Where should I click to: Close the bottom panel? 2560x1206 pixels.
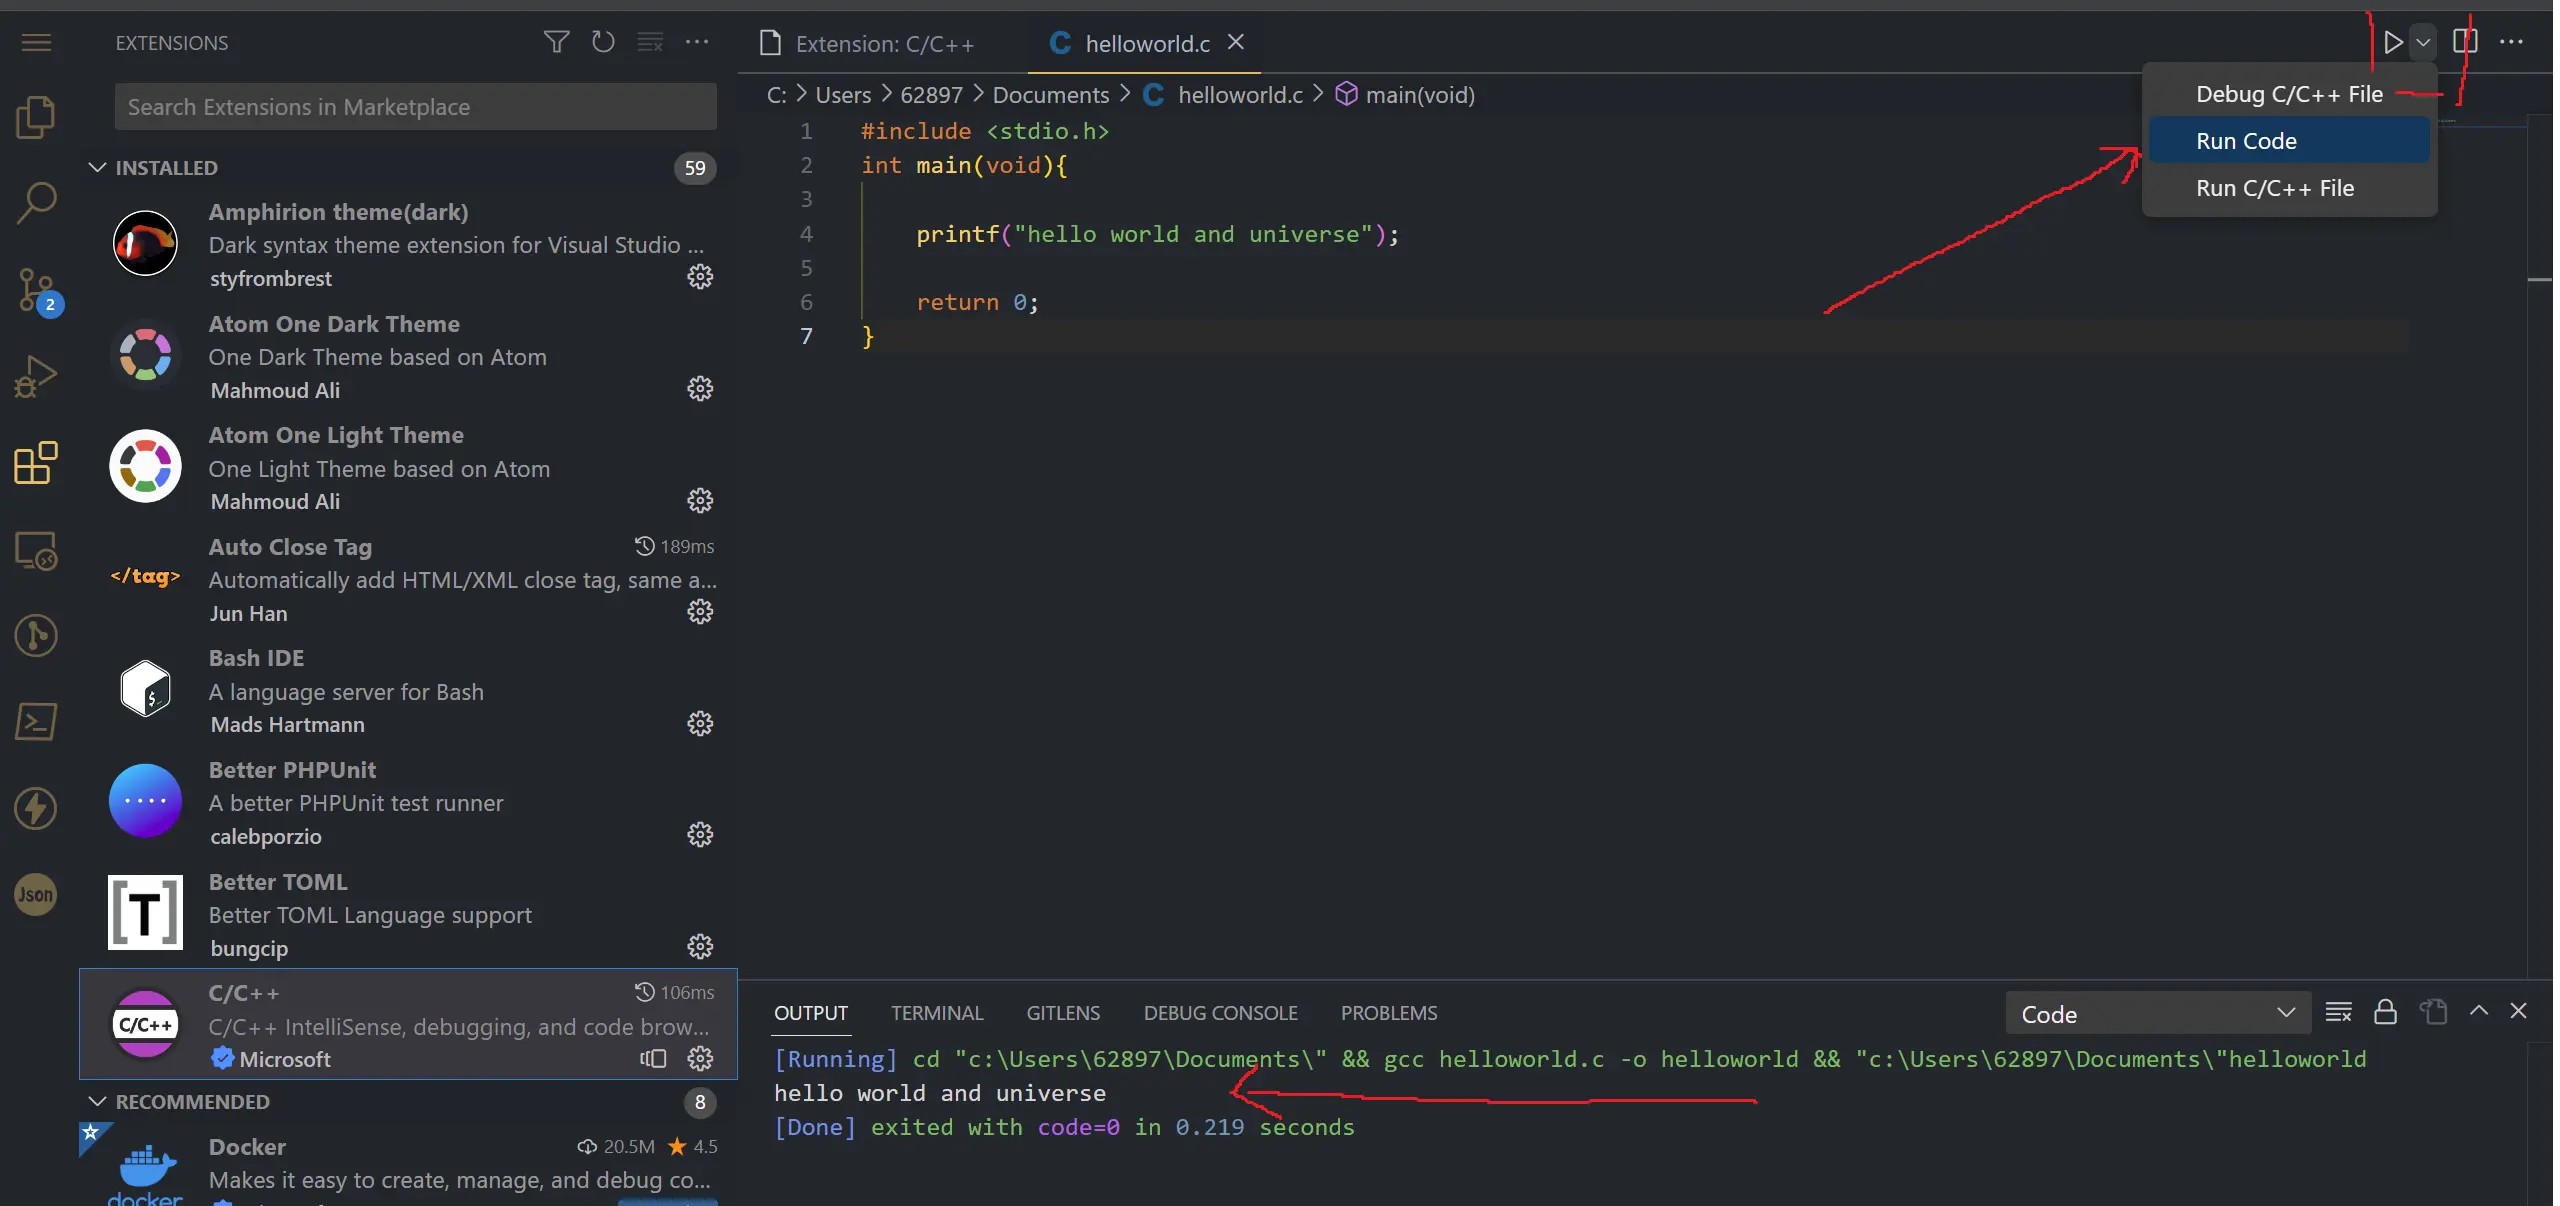[2519, 1011]
